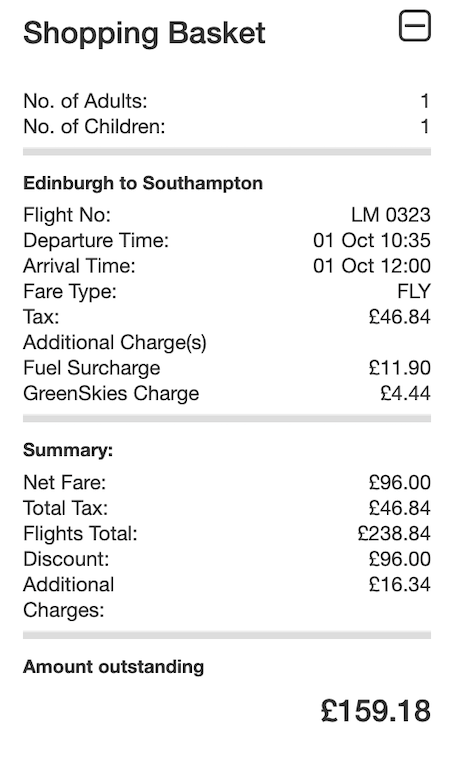Click the Discount row label

(66, 559)
